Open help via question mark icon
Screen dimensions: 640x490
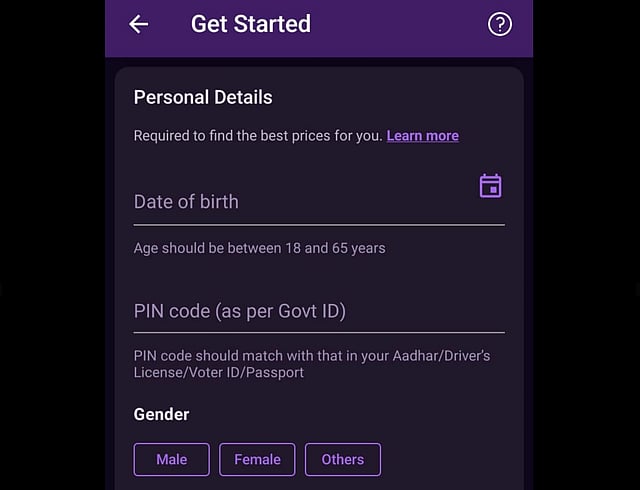[500, 25]
